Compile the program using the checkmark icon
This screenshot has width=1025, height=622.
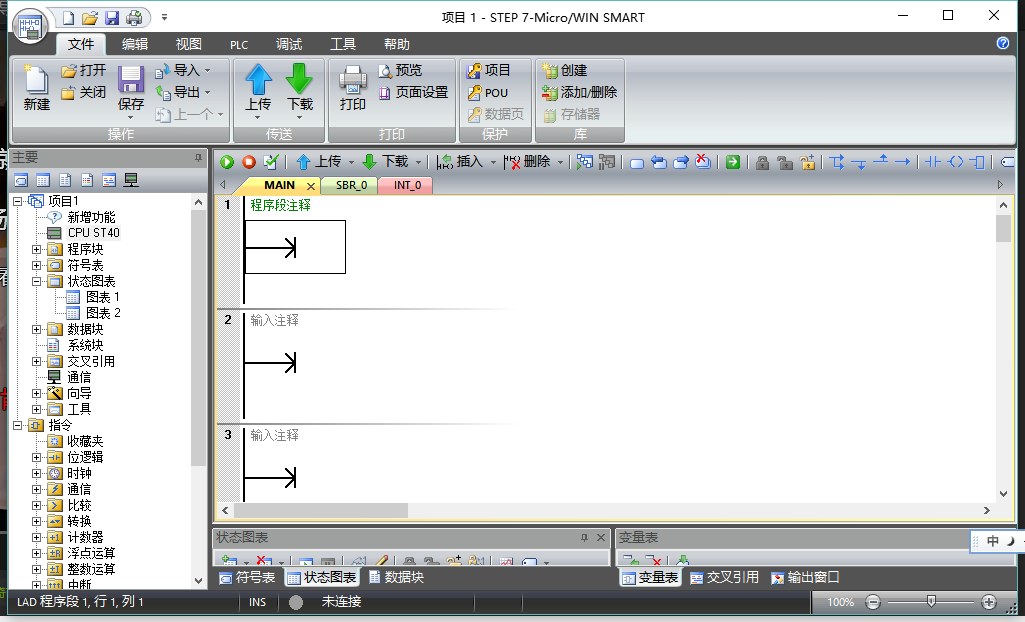tap(271, 162)
